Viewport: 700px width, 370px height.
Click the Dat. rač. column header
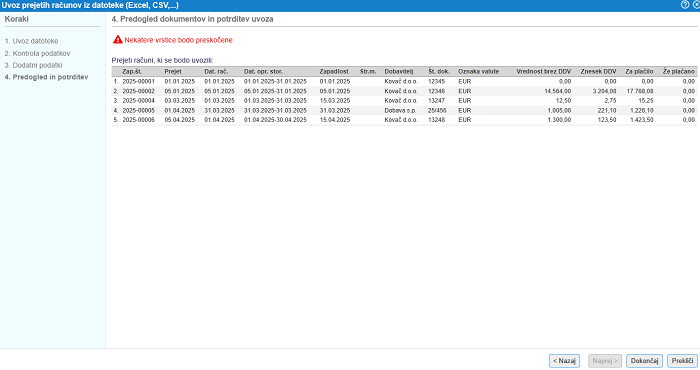coord(216,71)
